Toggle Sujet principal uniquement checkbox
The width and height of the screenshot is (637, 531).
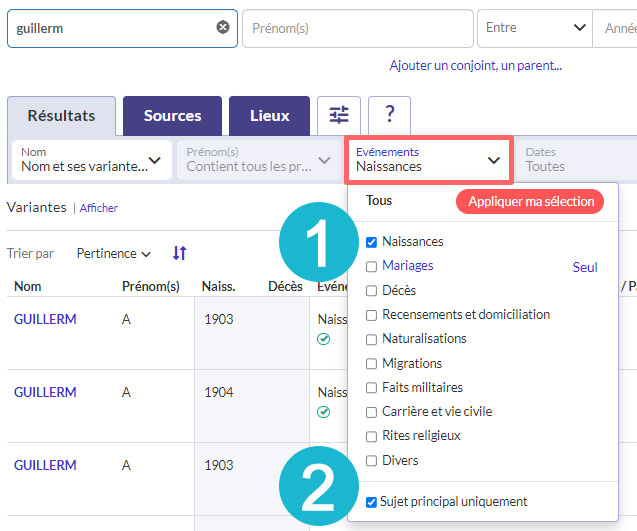pyautogui.click(x=372, y=502)
